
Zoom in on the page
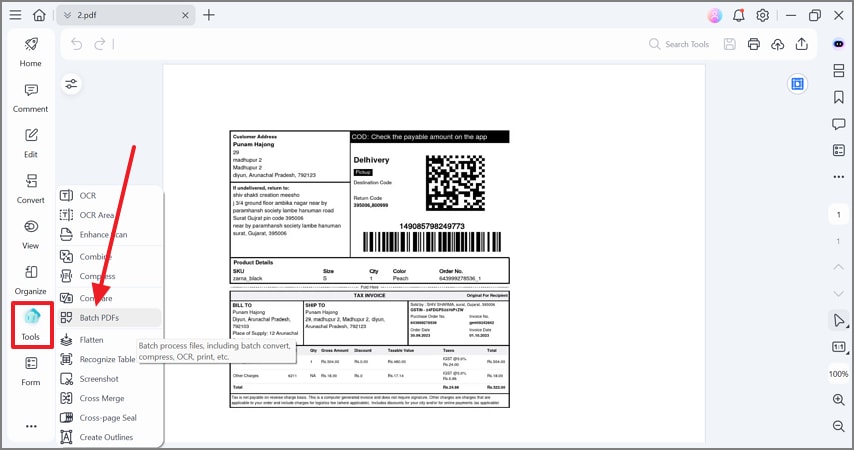839,399
